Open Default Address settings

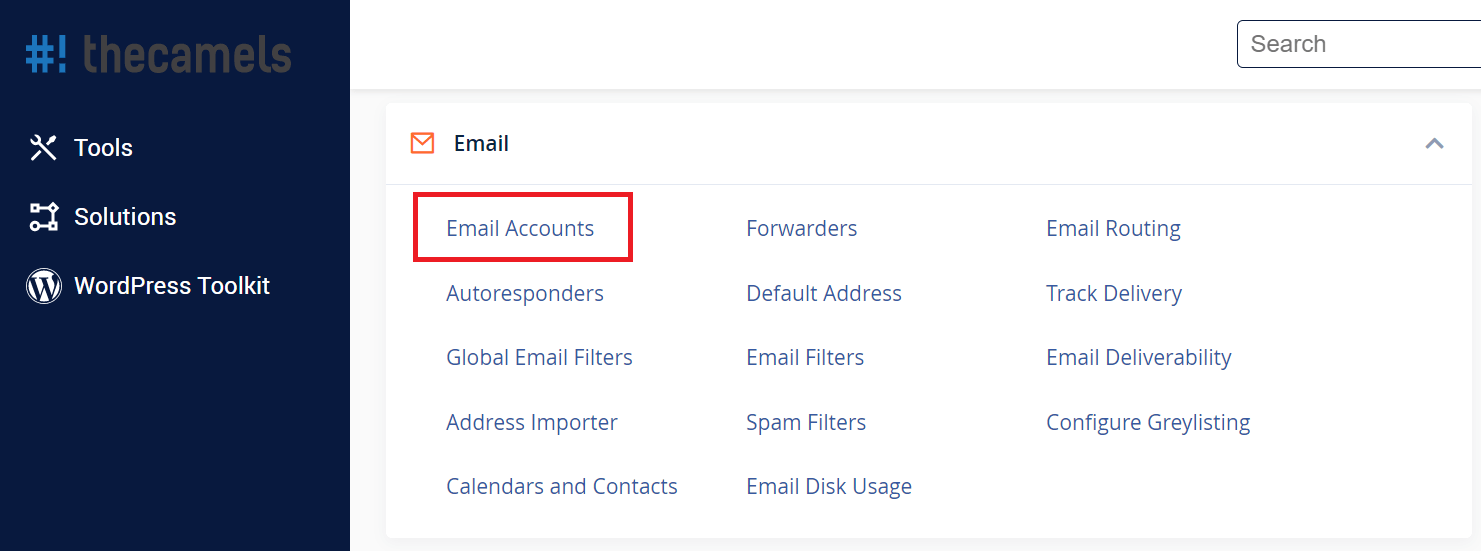click(x=824, y=293)
